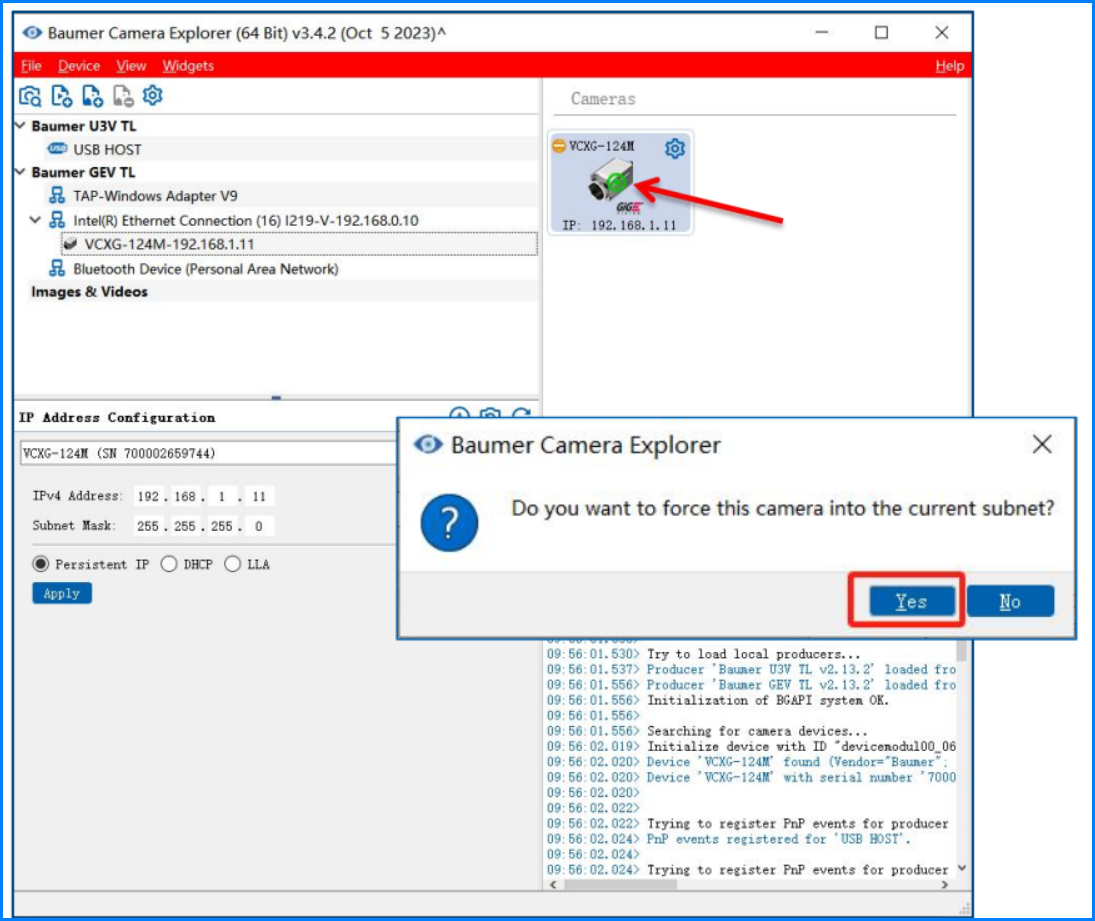
Task: Click the IPv4 second octet field 168
Action: pyautogui.click(x=185, y=496)
